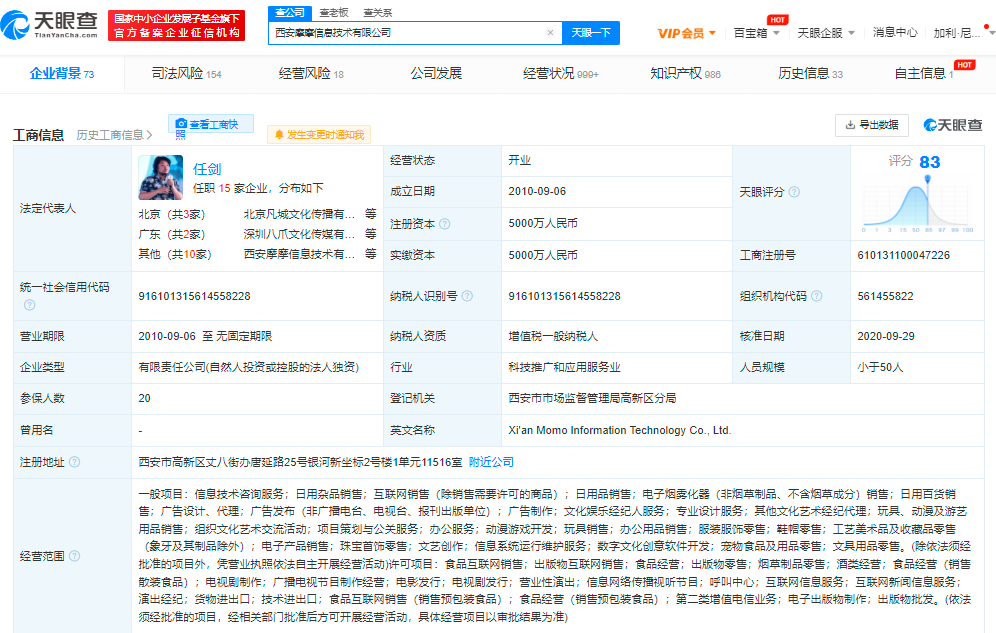Image resolution: width=996 pixels, height=633 pixels.
Task: Click the help icon next to 注册地址
Action: click(74, 462)
